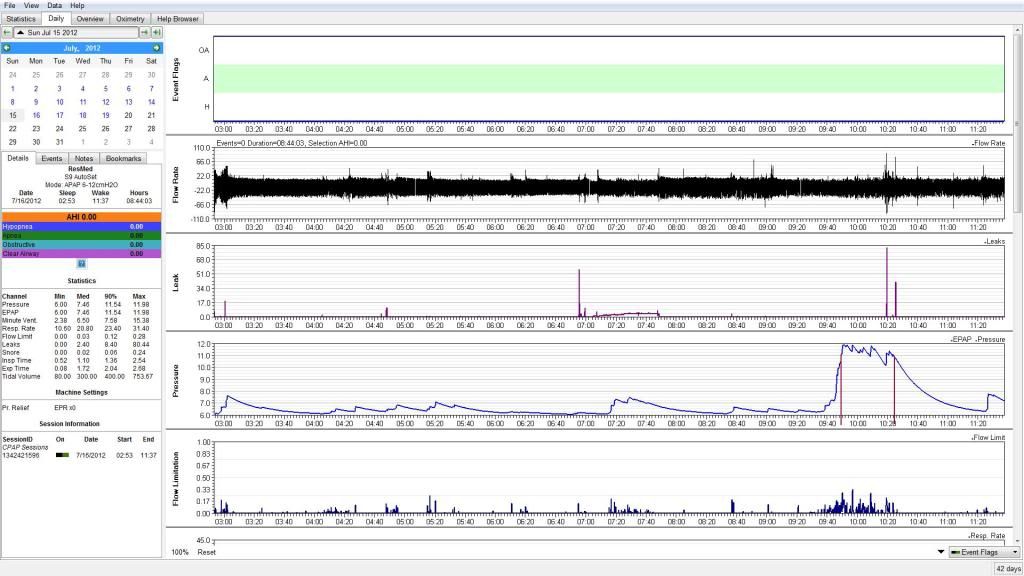Click the orange AHI 0.00 bar
1024x576 pixels.
point(81,216)
